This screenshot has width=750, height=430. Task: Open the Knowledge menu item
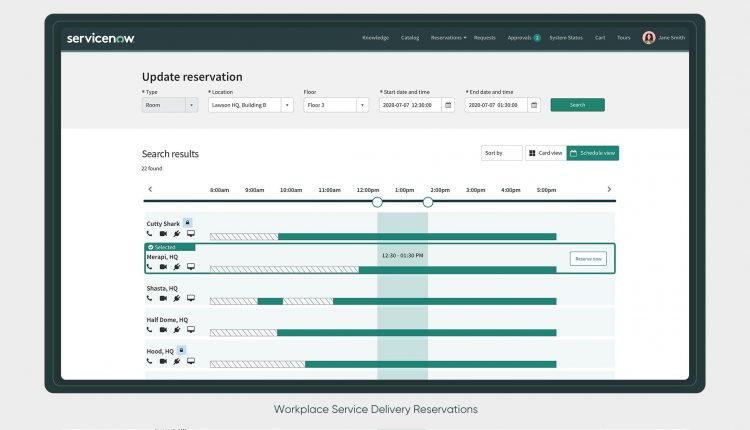375,38
